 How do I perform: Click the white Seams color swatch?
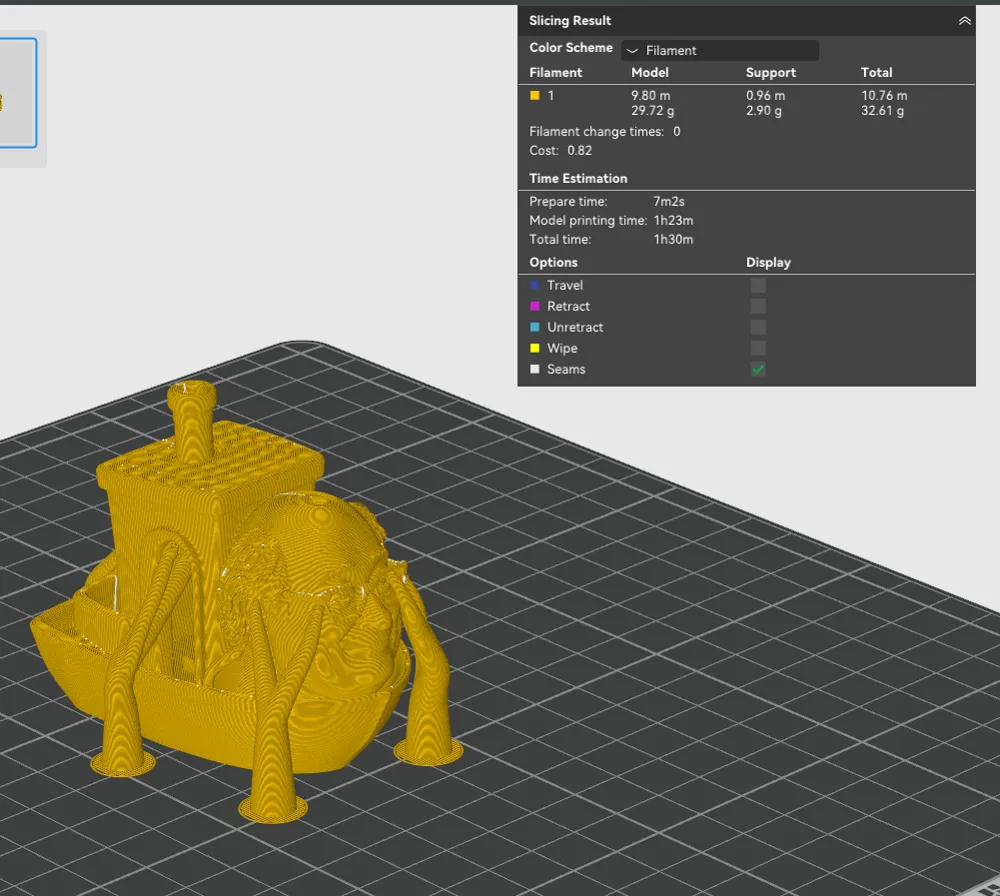534,369
